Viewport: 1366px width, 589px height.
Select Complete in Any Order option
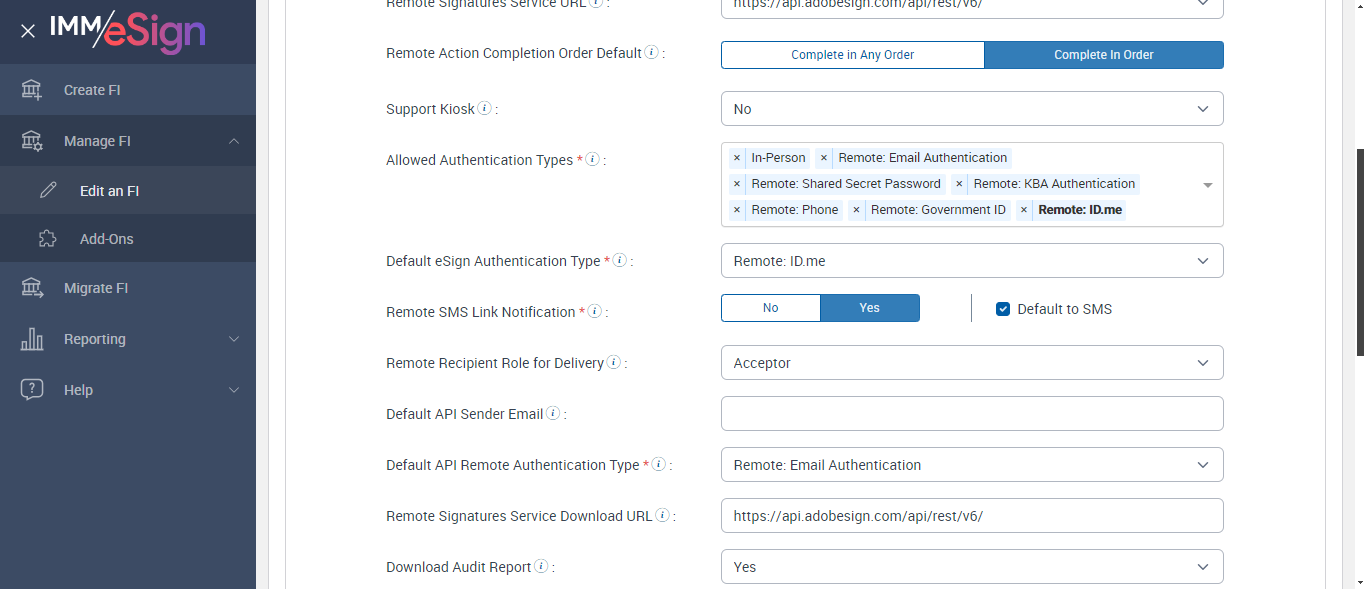[x=852, y=55]
